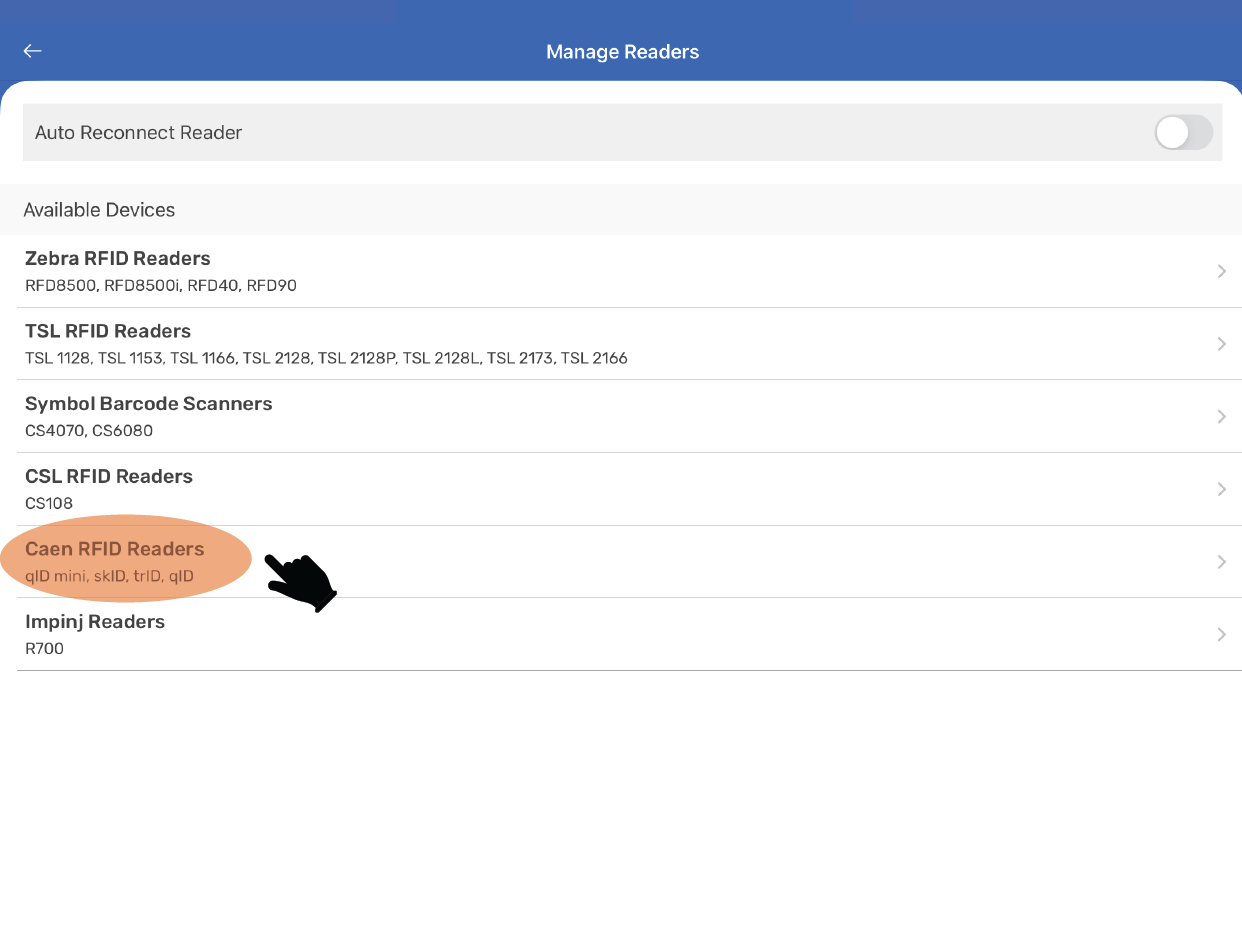
Task: Select Zebra RFID Readers title
Action: (x=117, y=259)
